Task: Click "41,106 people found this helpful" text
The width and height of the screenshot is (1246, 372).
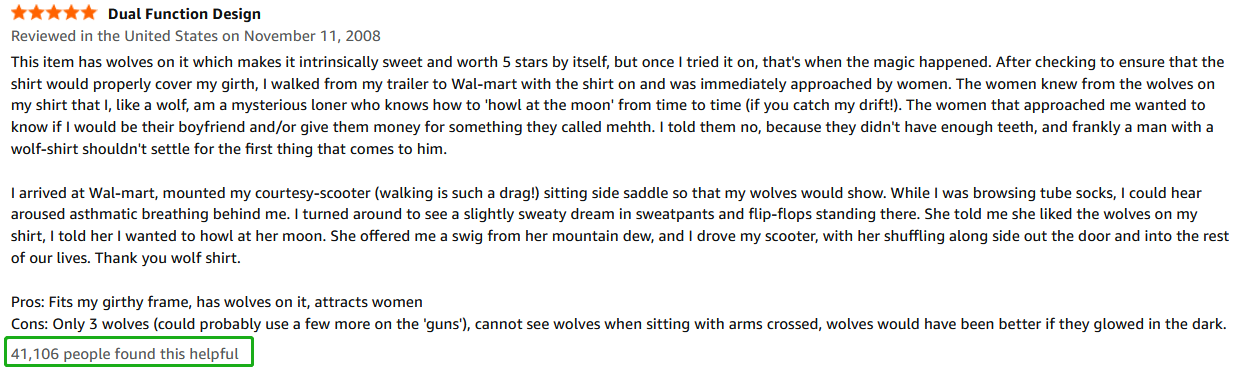Action: (x=125, y=353)
